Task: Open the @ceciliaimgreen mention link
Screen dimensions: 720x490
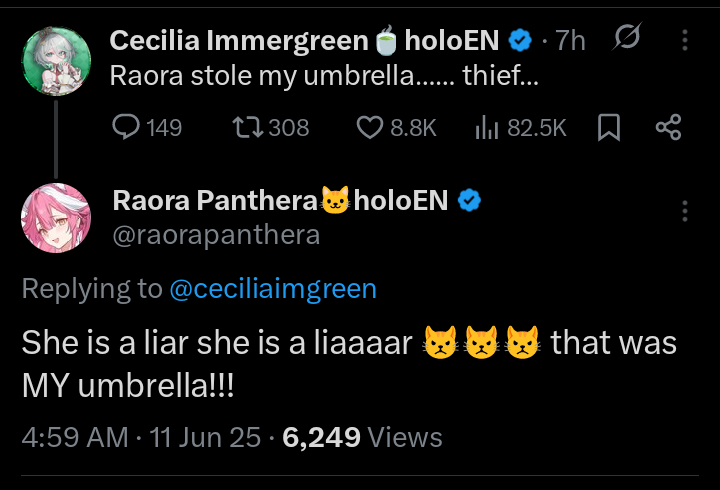Action: point(273,289)
